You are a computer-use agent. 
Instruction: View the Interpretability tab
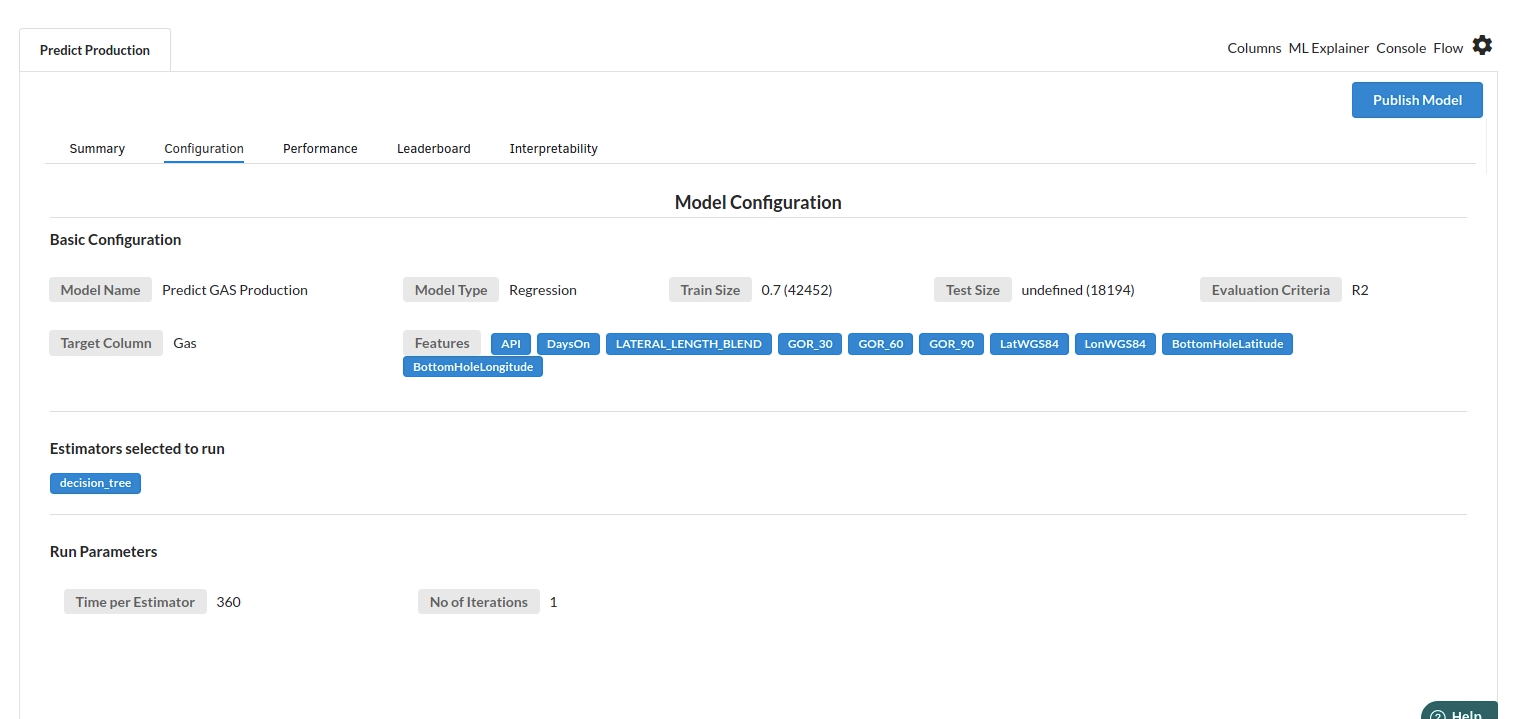(x=553, y=149)
